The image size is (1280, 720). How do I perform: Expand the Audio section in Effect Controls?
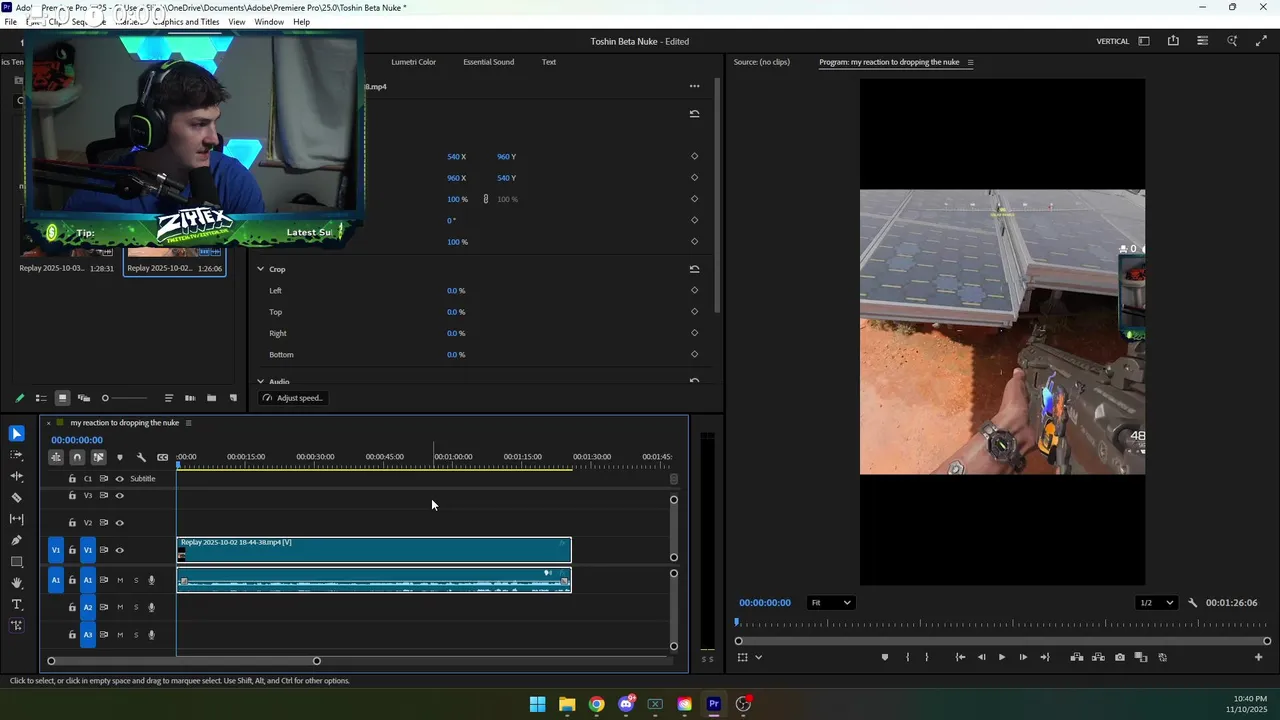260,381
